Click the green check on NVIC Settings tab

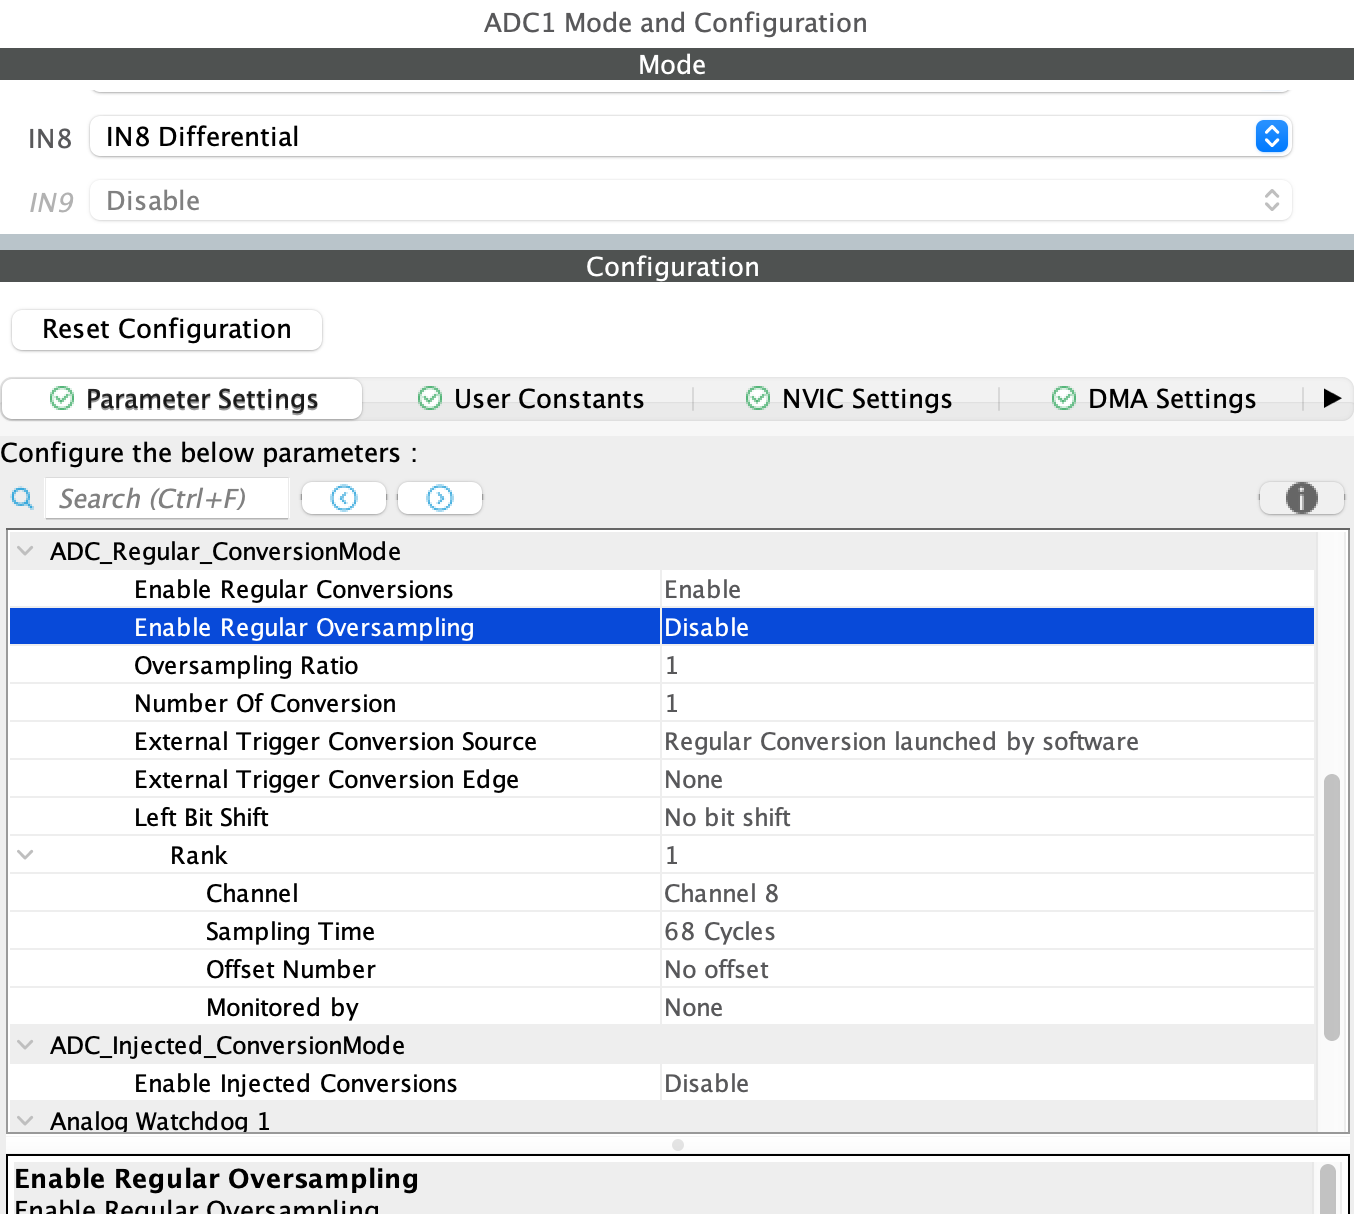pos(756,398)
